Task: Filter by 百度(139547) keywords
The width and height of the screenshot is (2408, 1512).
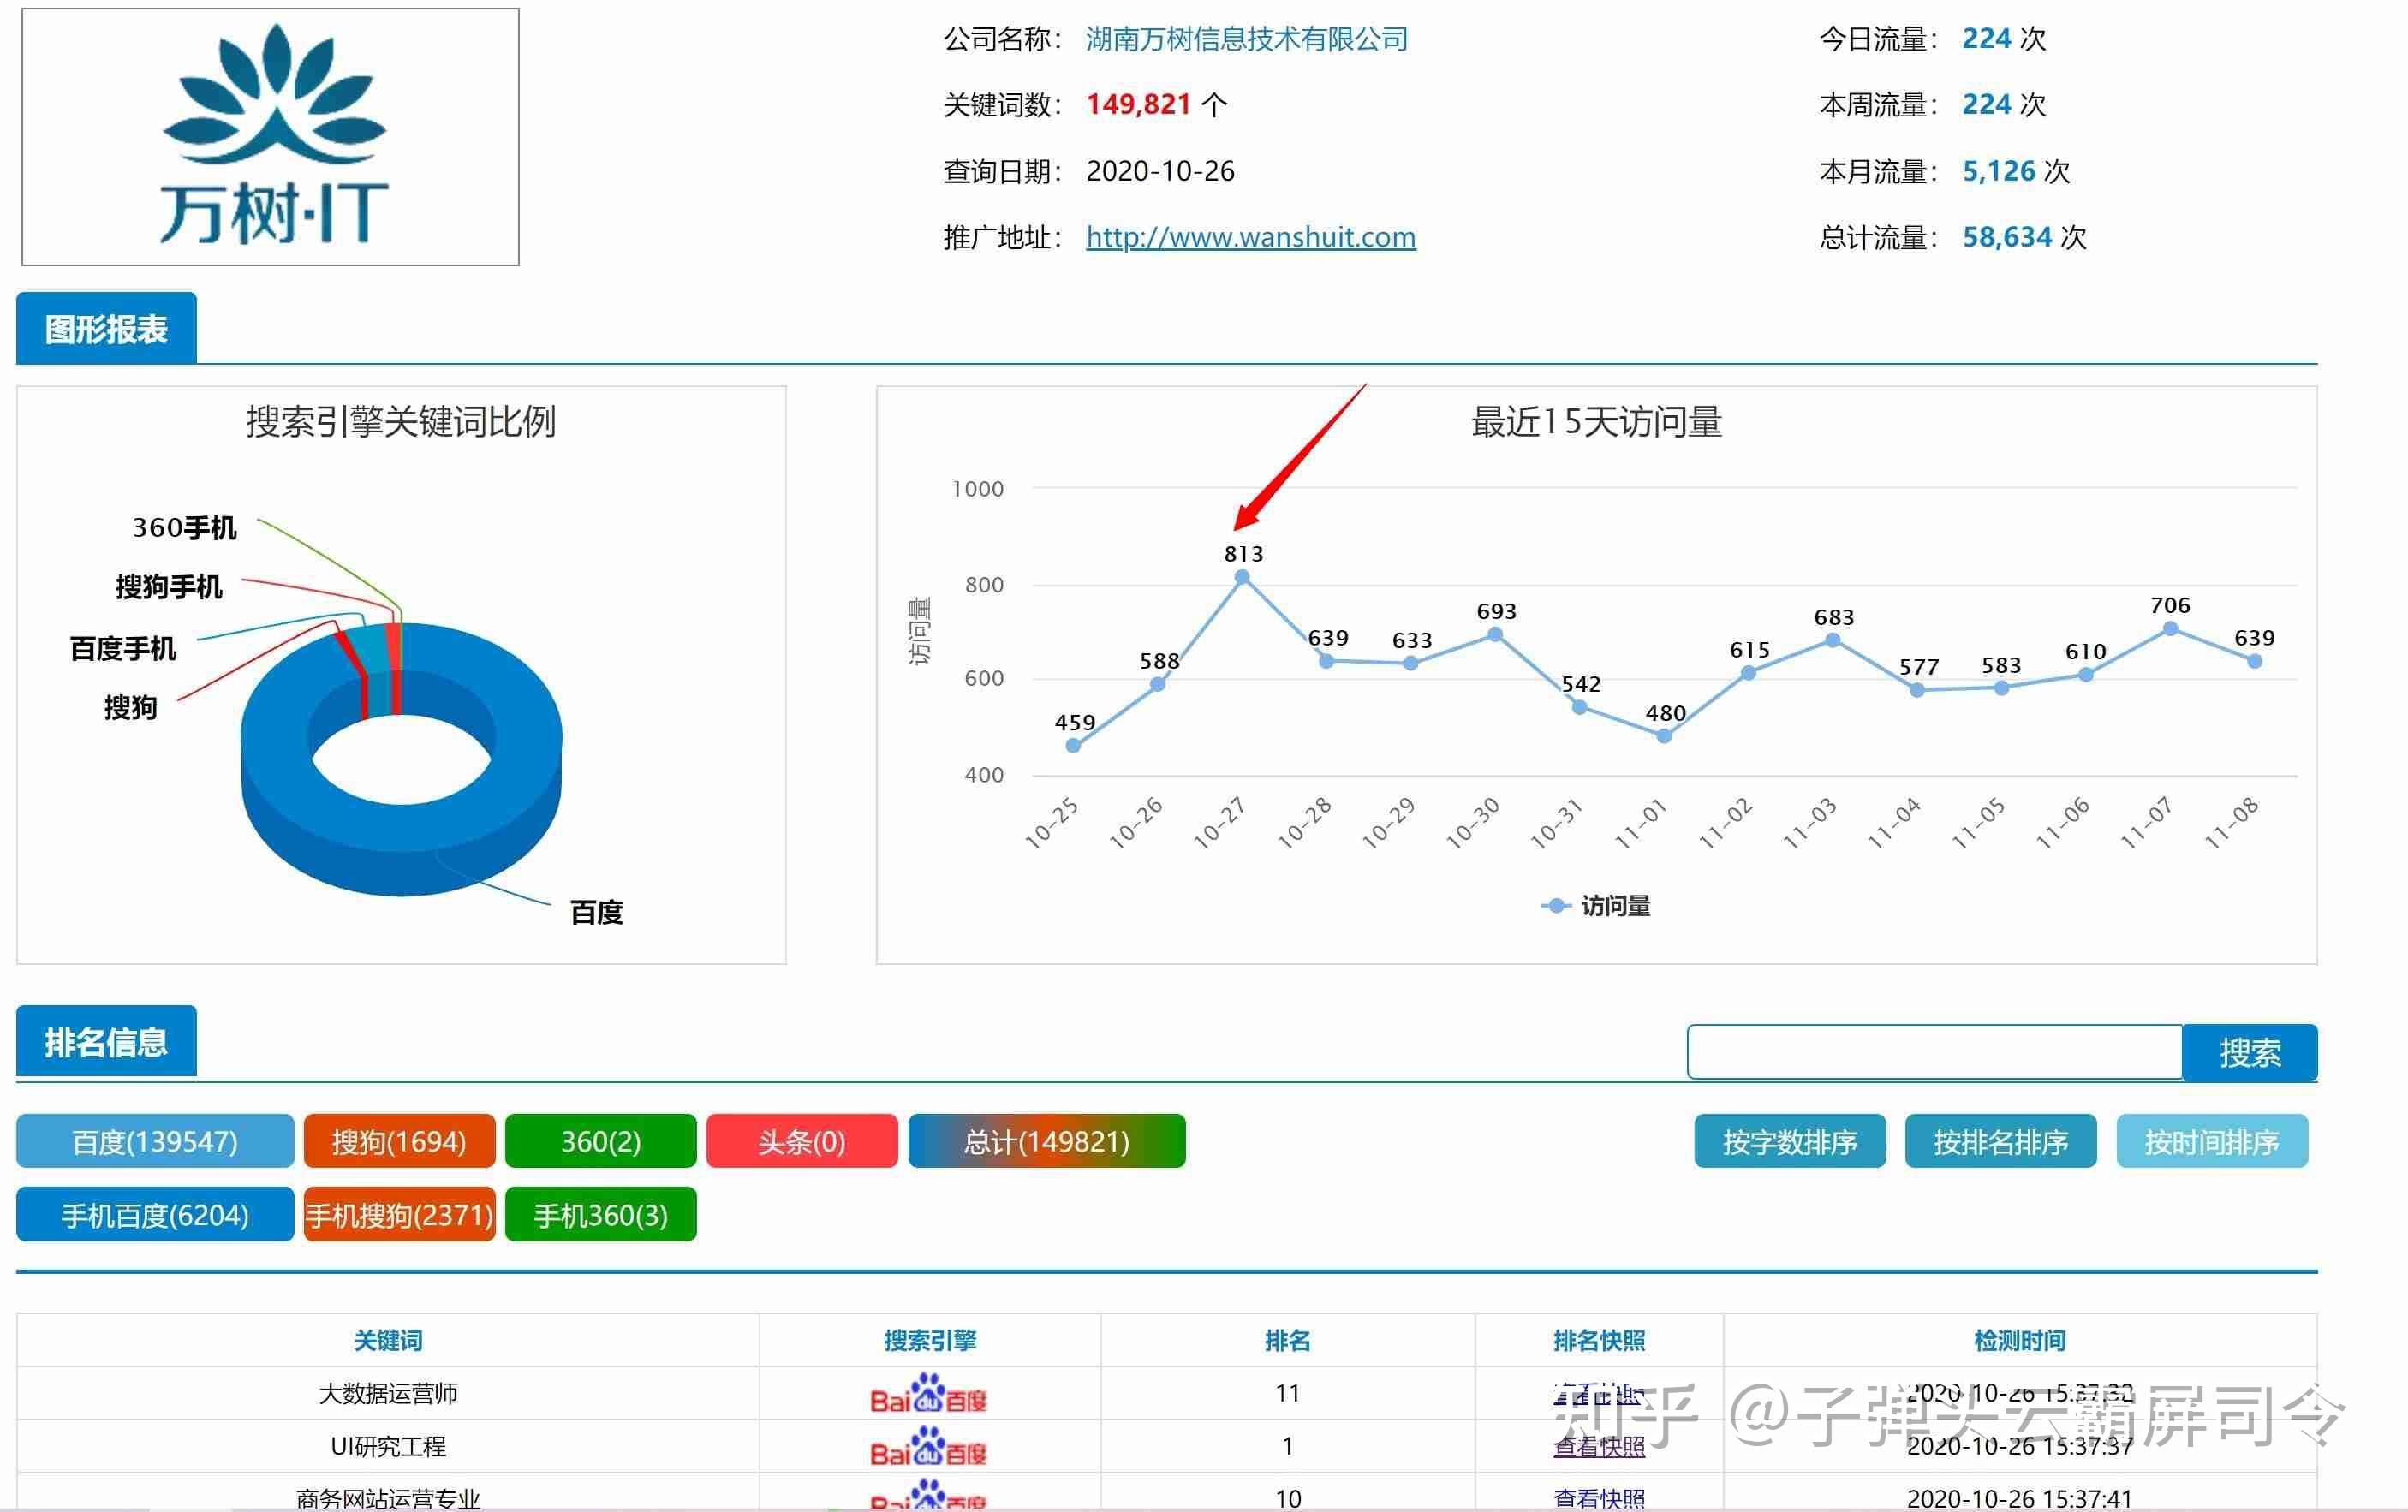Action: (155, 1141)
